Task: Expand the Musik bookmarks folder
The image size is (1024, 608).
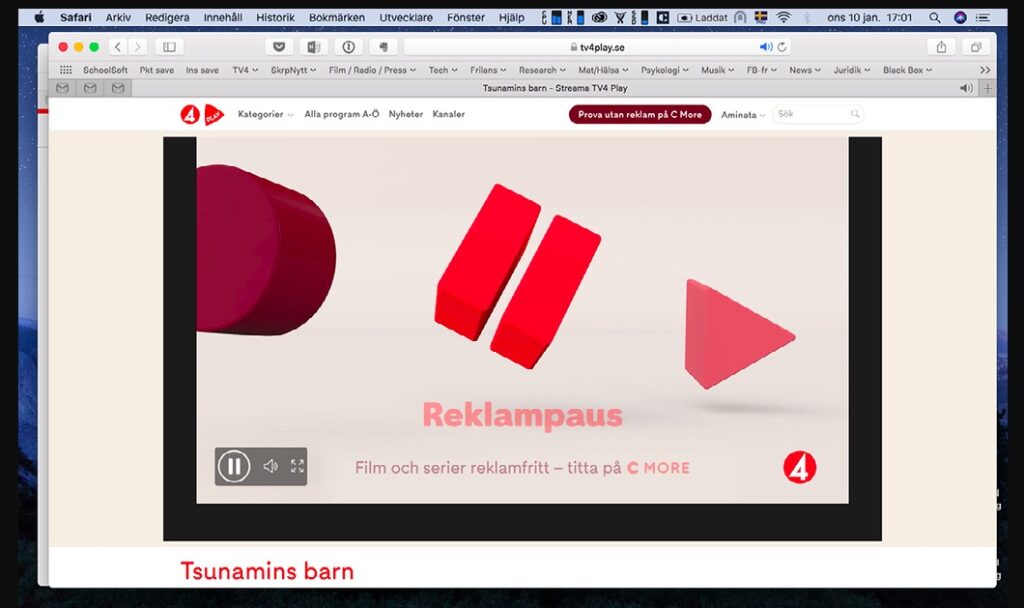Action: coord(718,70)
